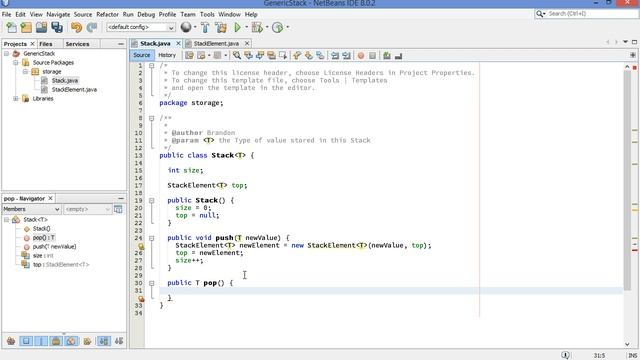Toggle Show Inherited Members in Navigator

click(x=11, y=341)
